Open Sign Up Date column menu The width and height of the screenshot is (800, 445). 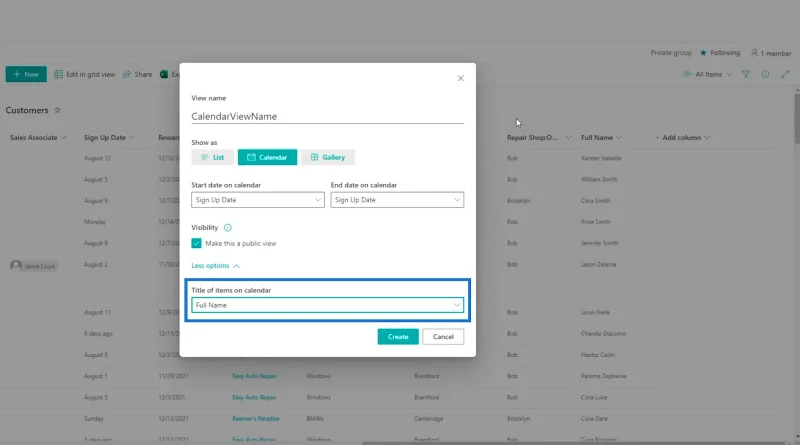[x=109, y=138]
